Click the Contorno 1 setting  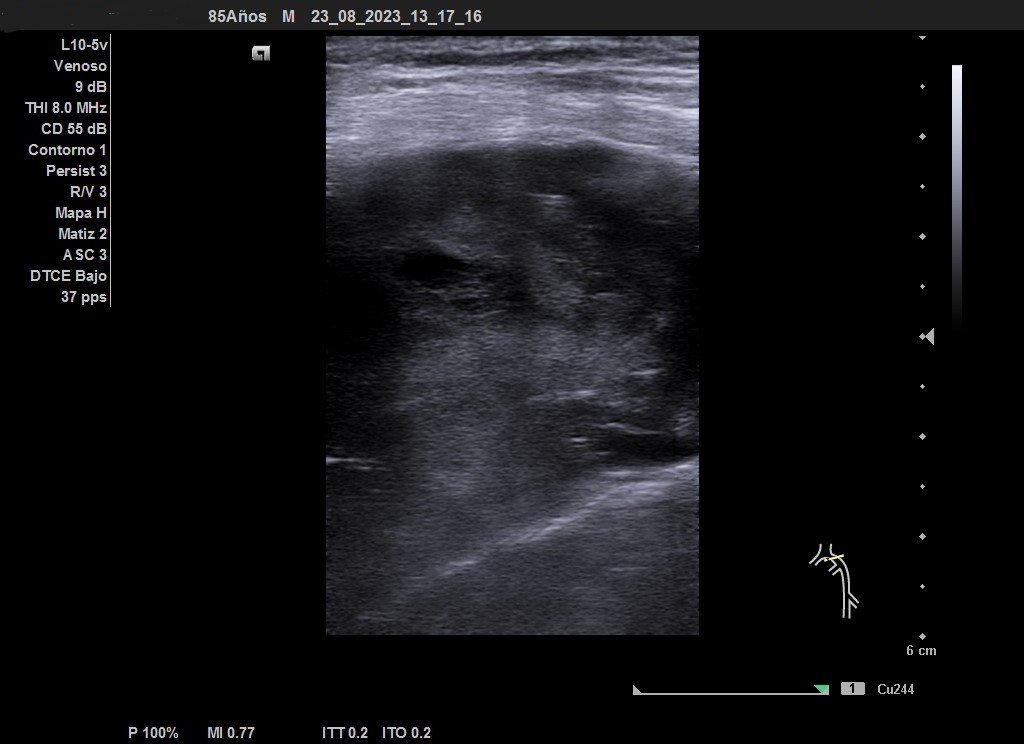(x=67, y=150)
